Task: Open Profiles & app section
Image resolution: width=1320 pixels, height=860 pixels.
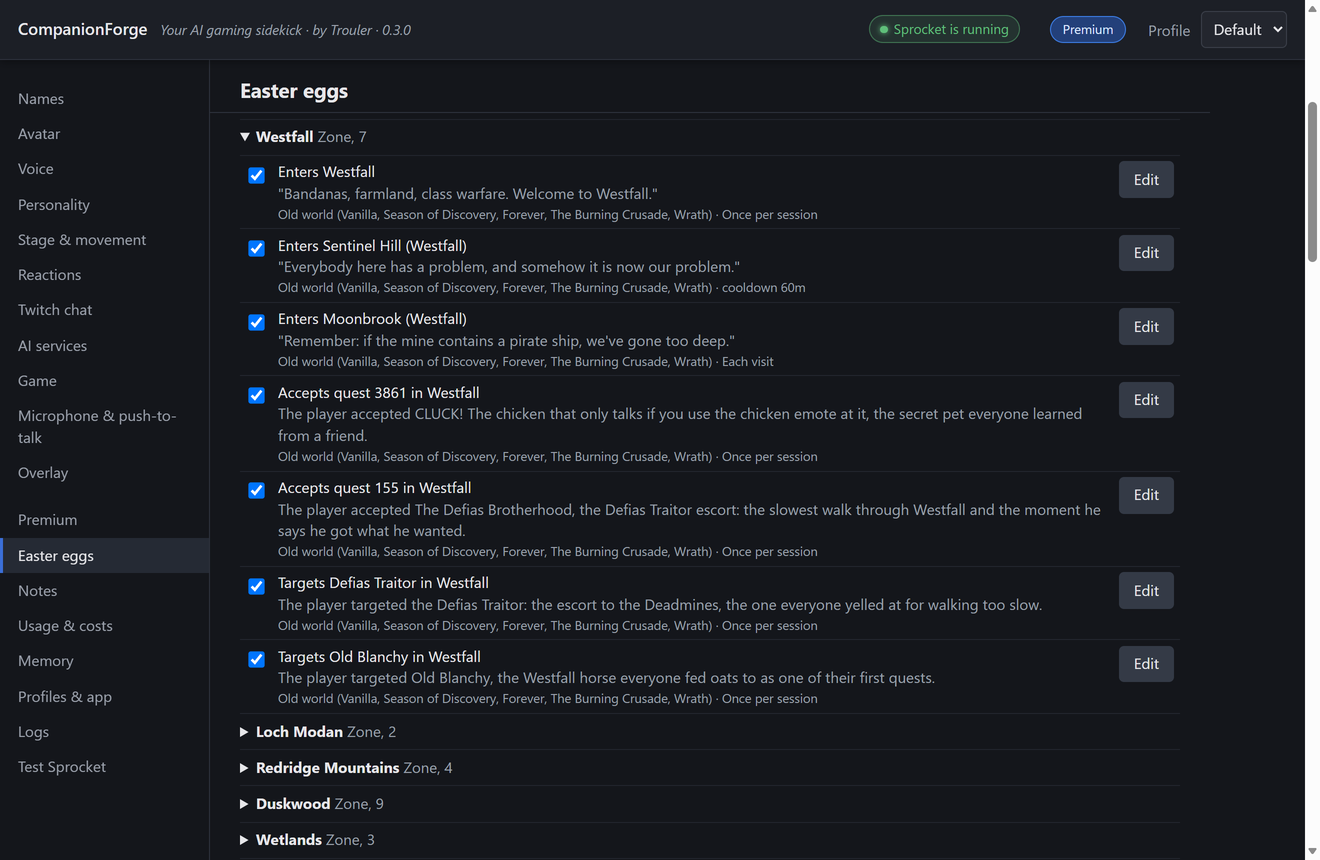Action: pyautogui.click(x=105, y=697)
